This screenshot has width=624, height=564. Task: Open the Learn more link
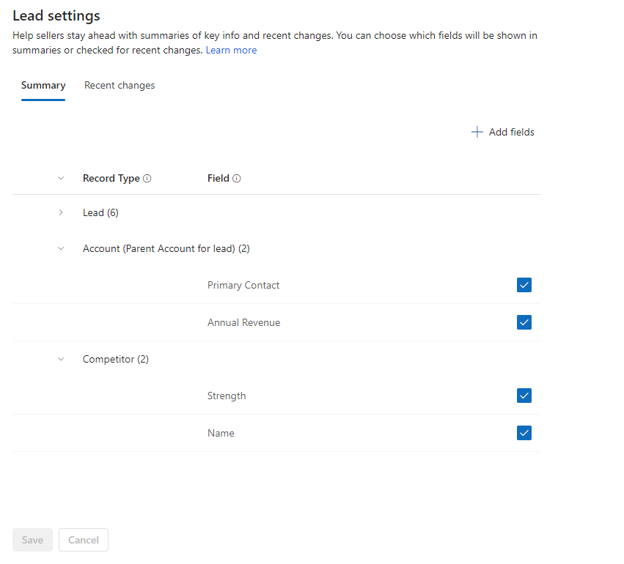tap(231, 51)
